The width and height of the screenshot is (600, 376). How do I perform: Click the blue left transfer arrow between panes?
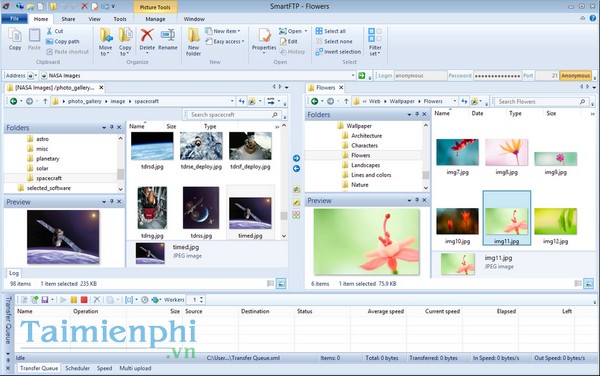[296, 169]
